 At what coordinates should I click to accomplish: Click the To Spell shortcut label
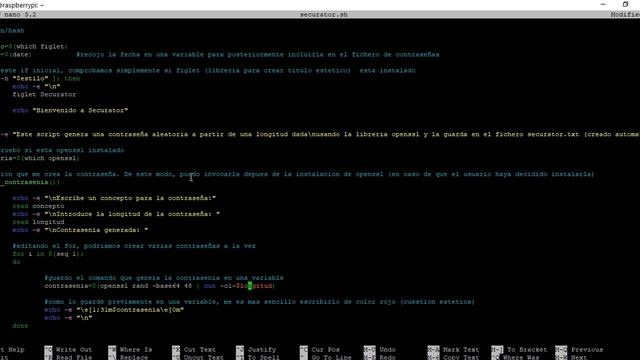tap(264, 357)
